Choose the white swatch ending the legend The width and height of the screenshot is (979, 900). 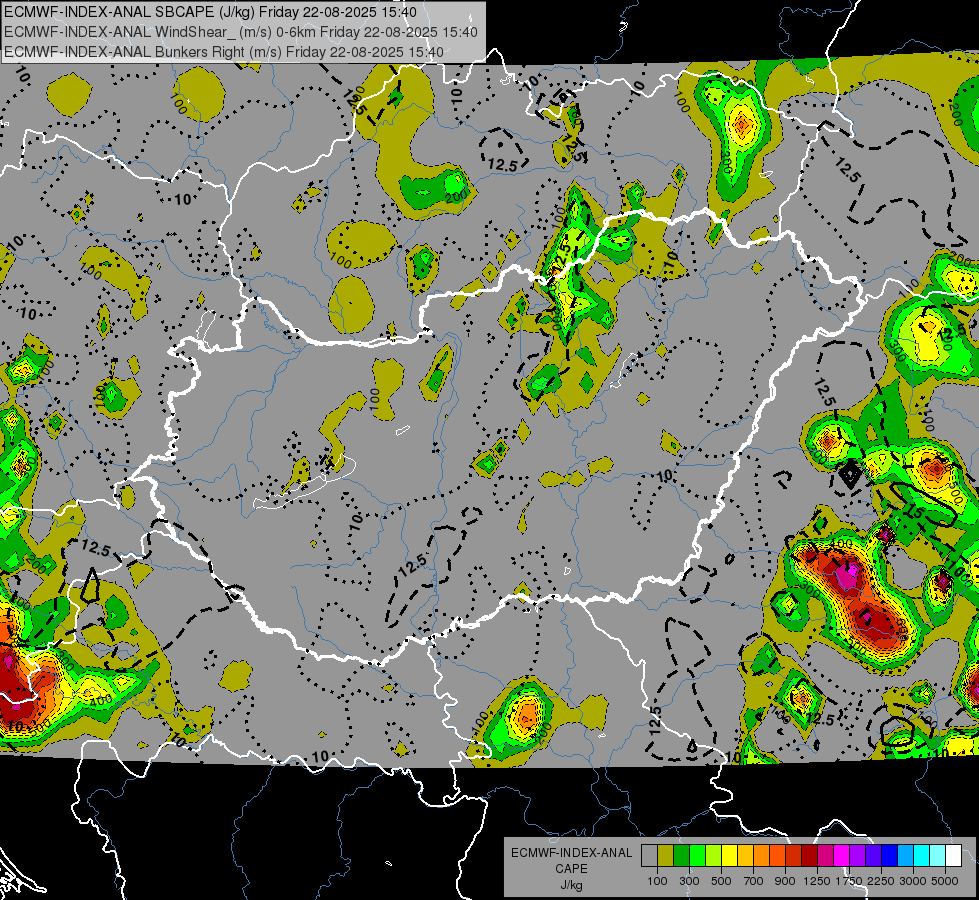(x=954, y=855)
